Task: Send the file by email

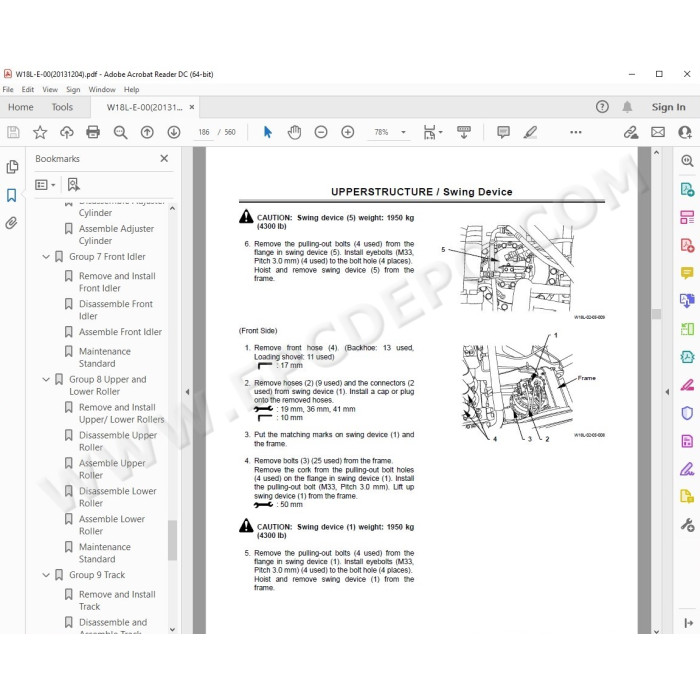Action: click(658, 132)
